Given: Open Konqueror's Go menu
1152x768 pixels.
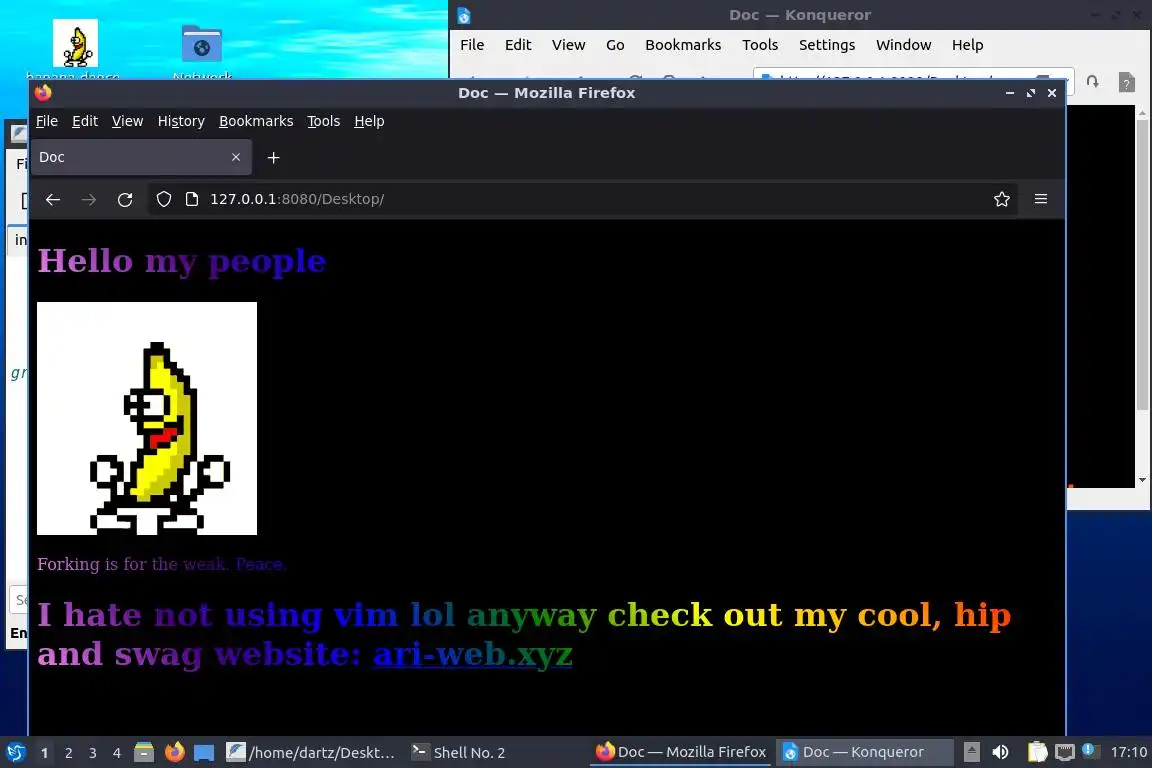Looking at the screenshot, I should point(615,45).
